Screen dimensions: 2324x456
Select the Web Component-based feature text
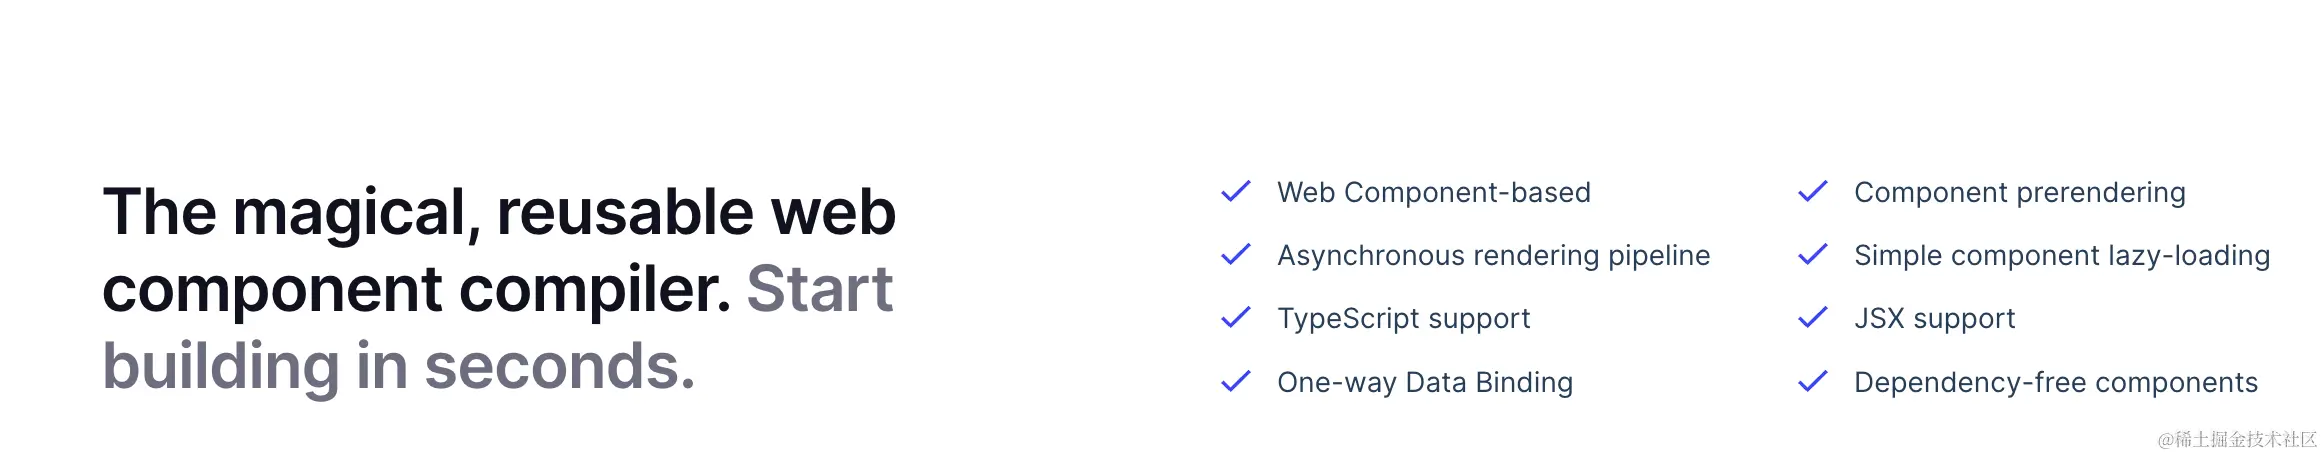coord(1434,192)
